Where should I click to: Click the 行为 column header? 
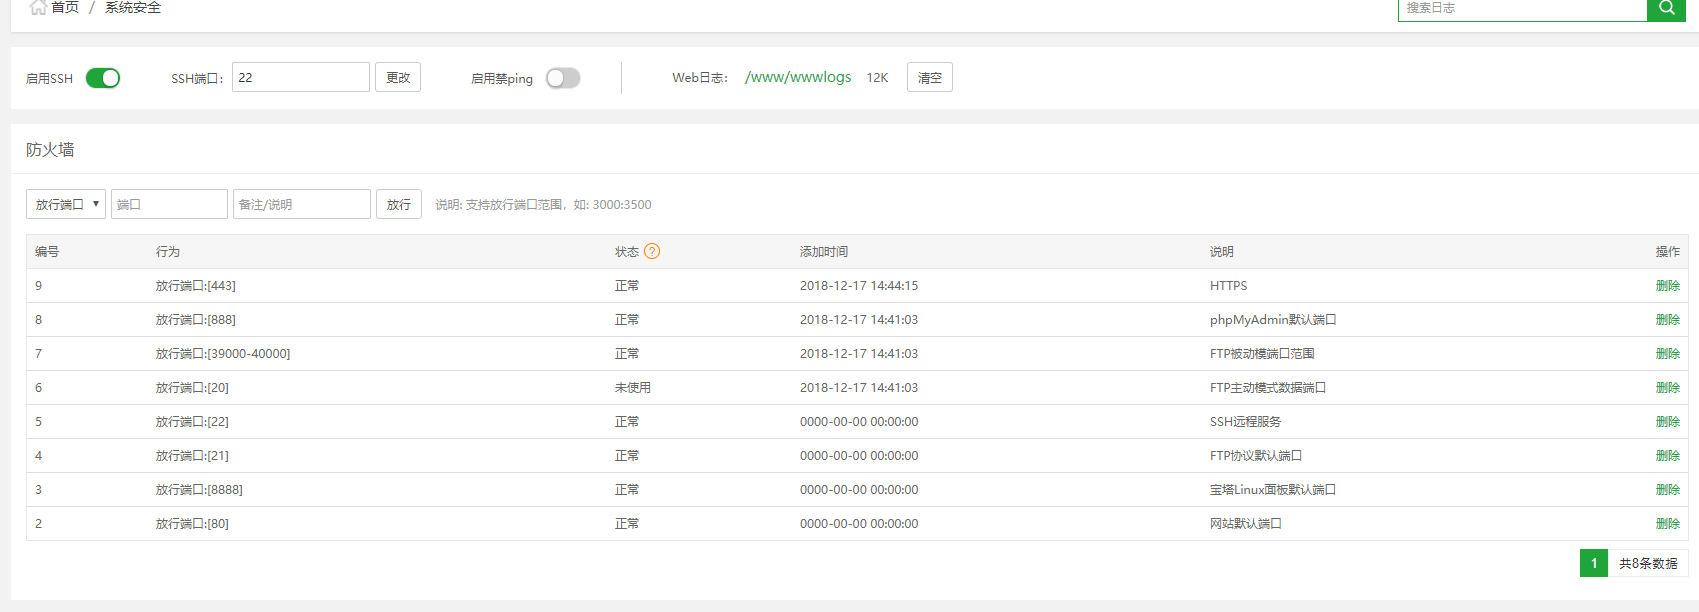click(x=168, y=251)
